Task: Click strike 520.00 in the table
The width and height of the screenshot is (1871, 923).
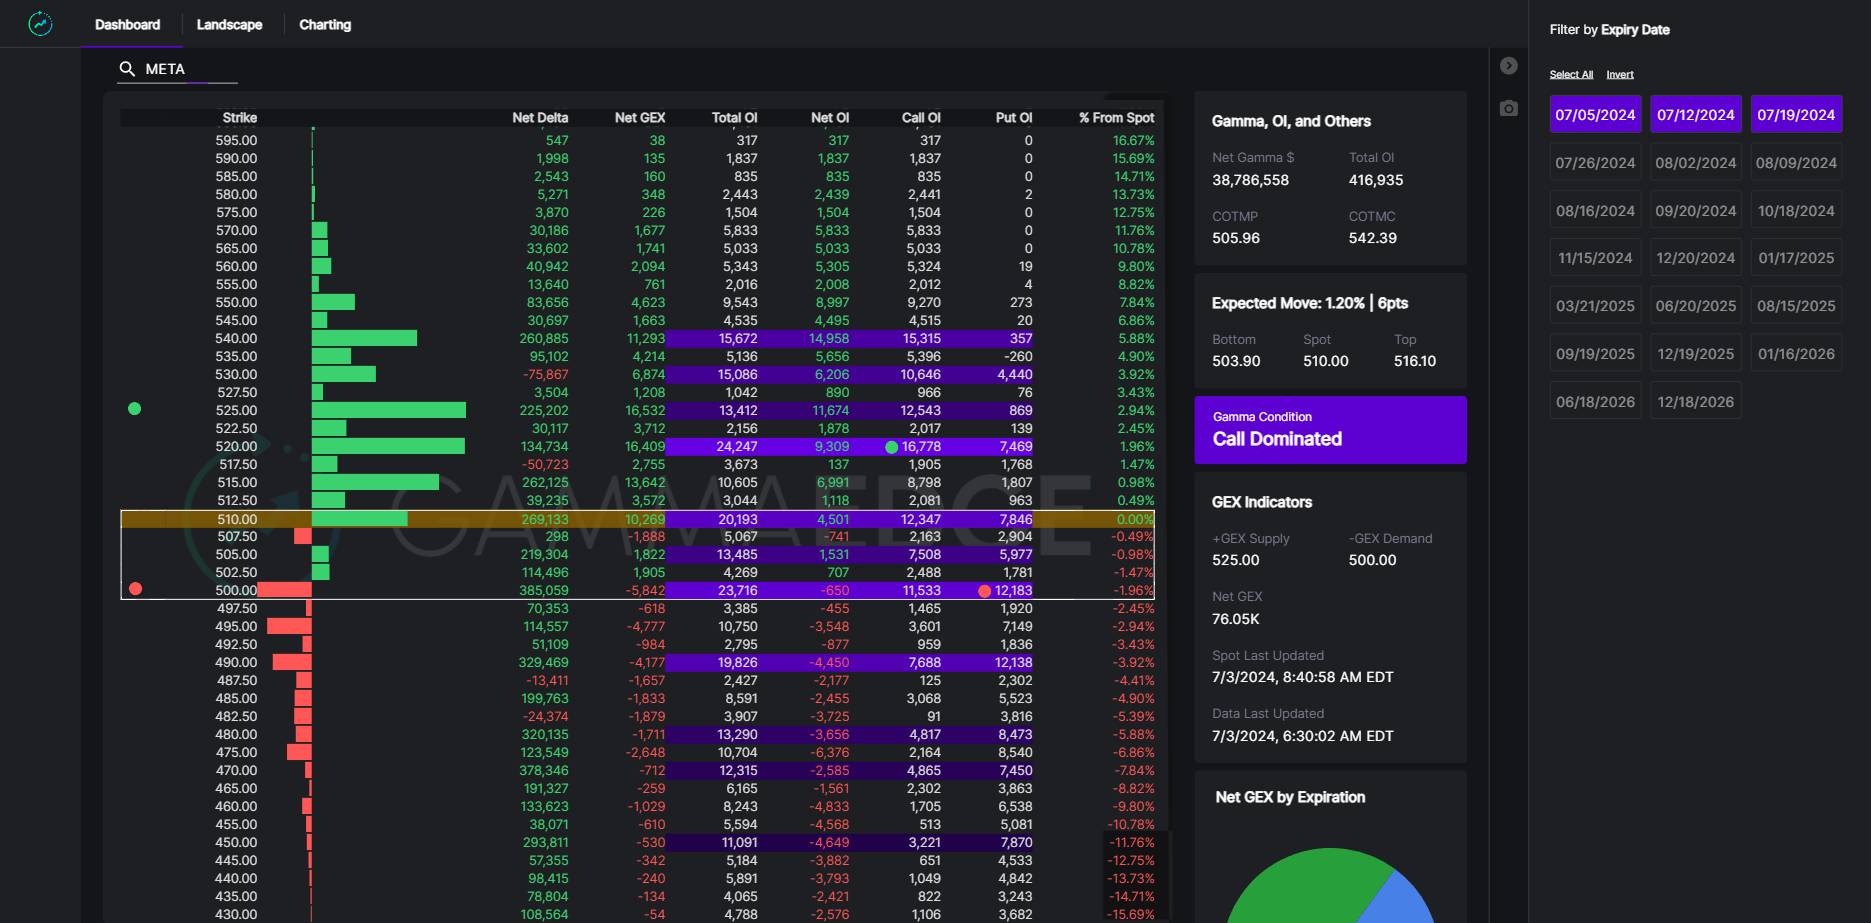Action: tap(236, 446)
